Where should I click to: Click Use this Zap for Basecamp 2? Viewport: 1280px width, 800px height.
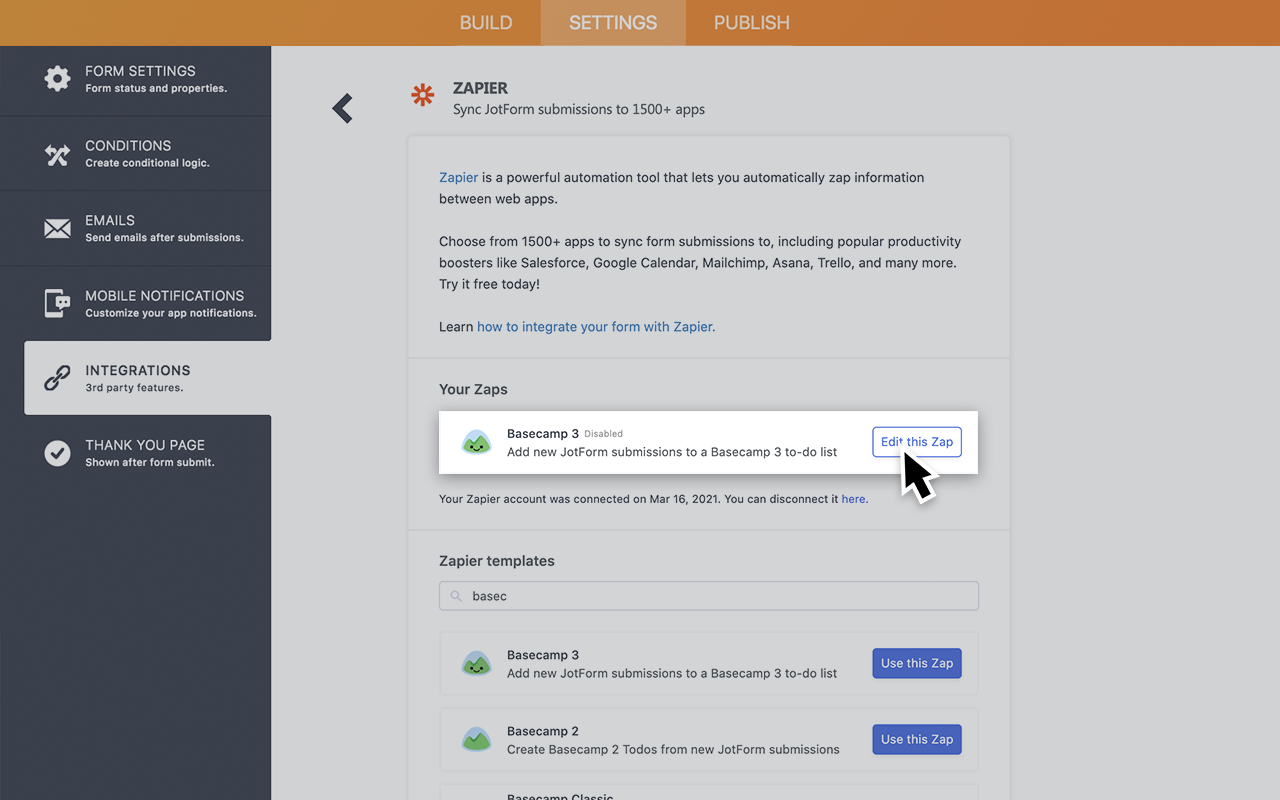point(916,739)
